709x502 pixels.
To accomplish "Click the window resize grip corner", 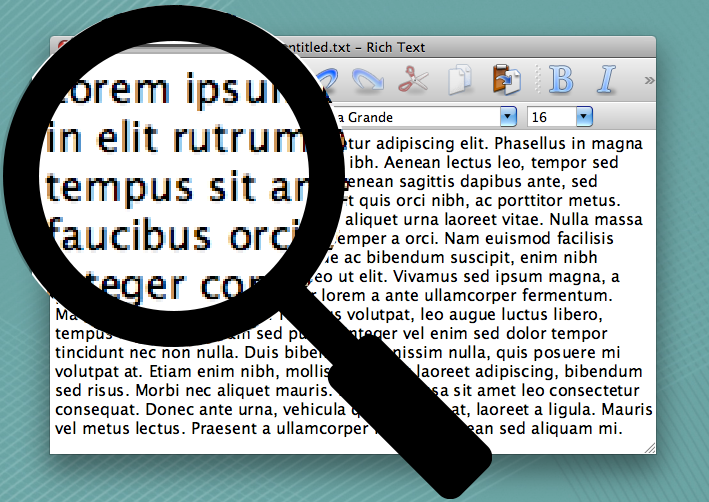I will [x=649, y=446].
